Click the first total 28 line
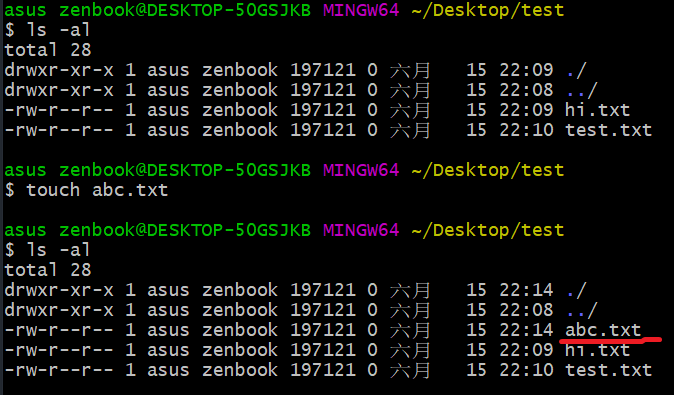The width and height of the screenshot is (674, 395). (x=48, y=50)
